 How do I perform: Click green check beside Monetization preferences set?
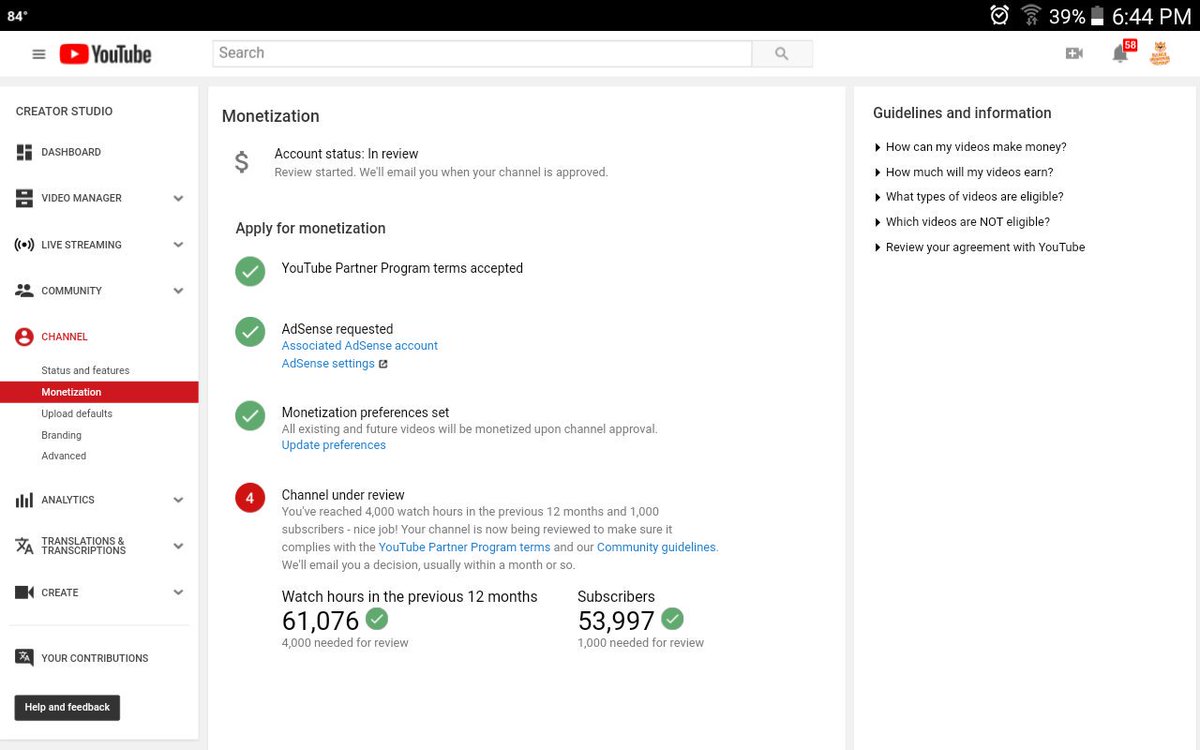[250, 415]
